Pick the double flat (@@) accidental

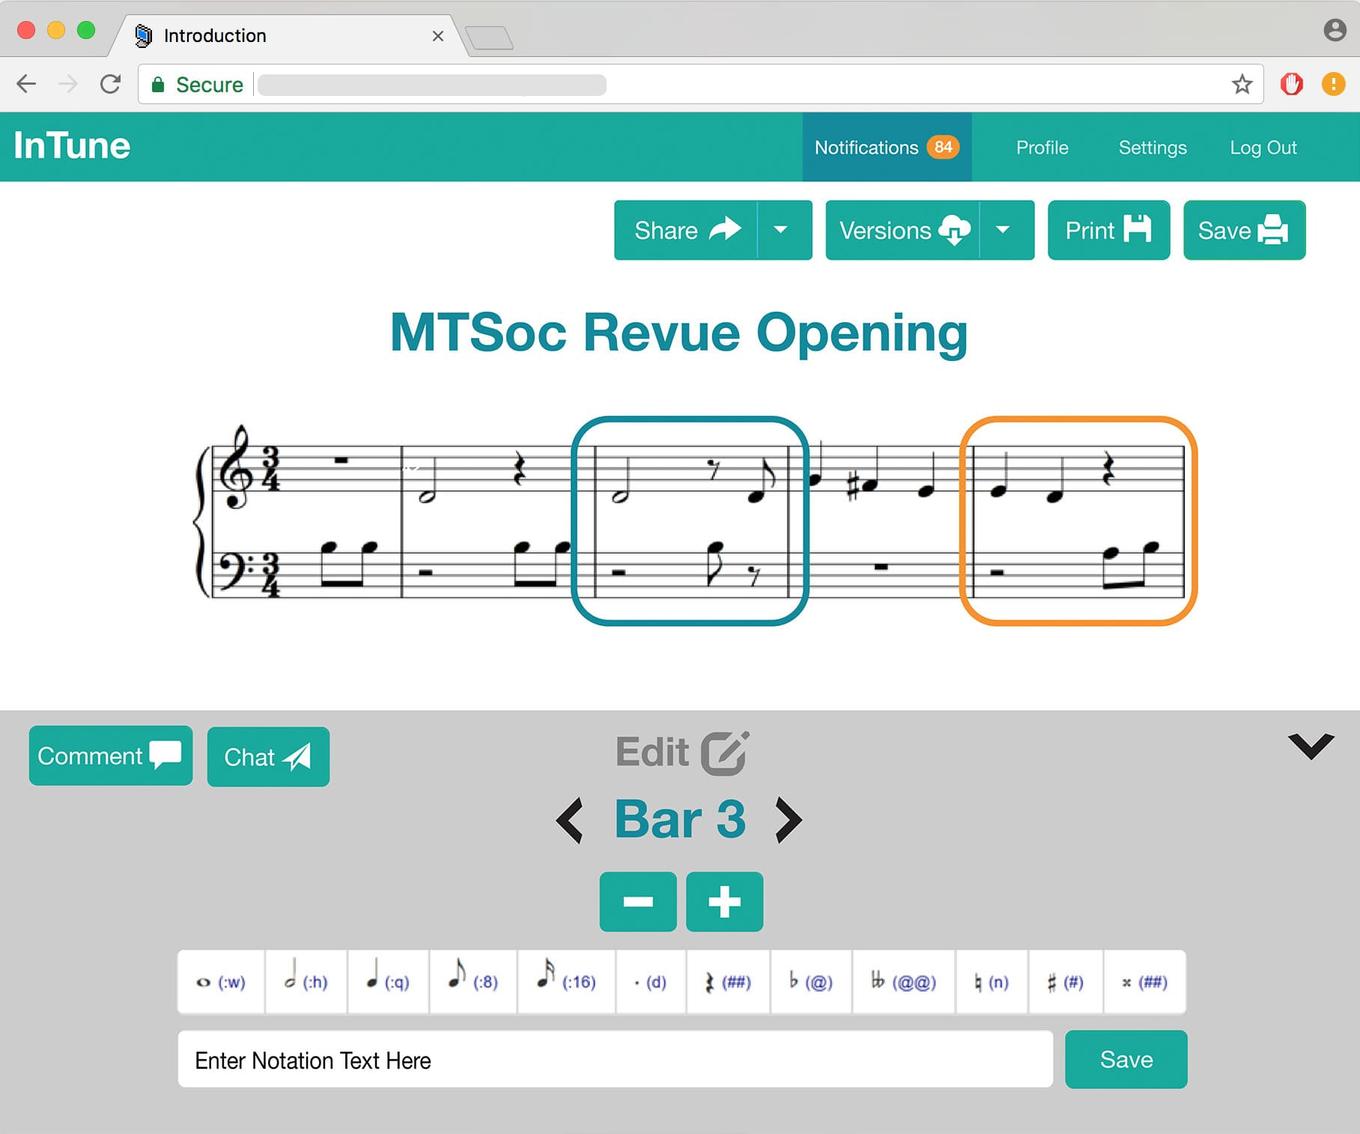(x=904, y=982)
